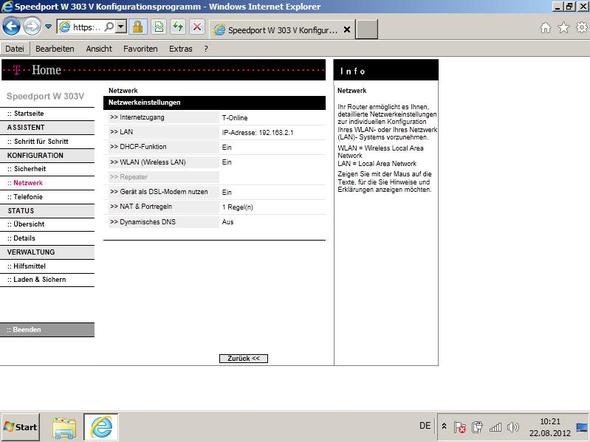
Task: Click the compatibility view page icon
Action: (x=159, y=27)
